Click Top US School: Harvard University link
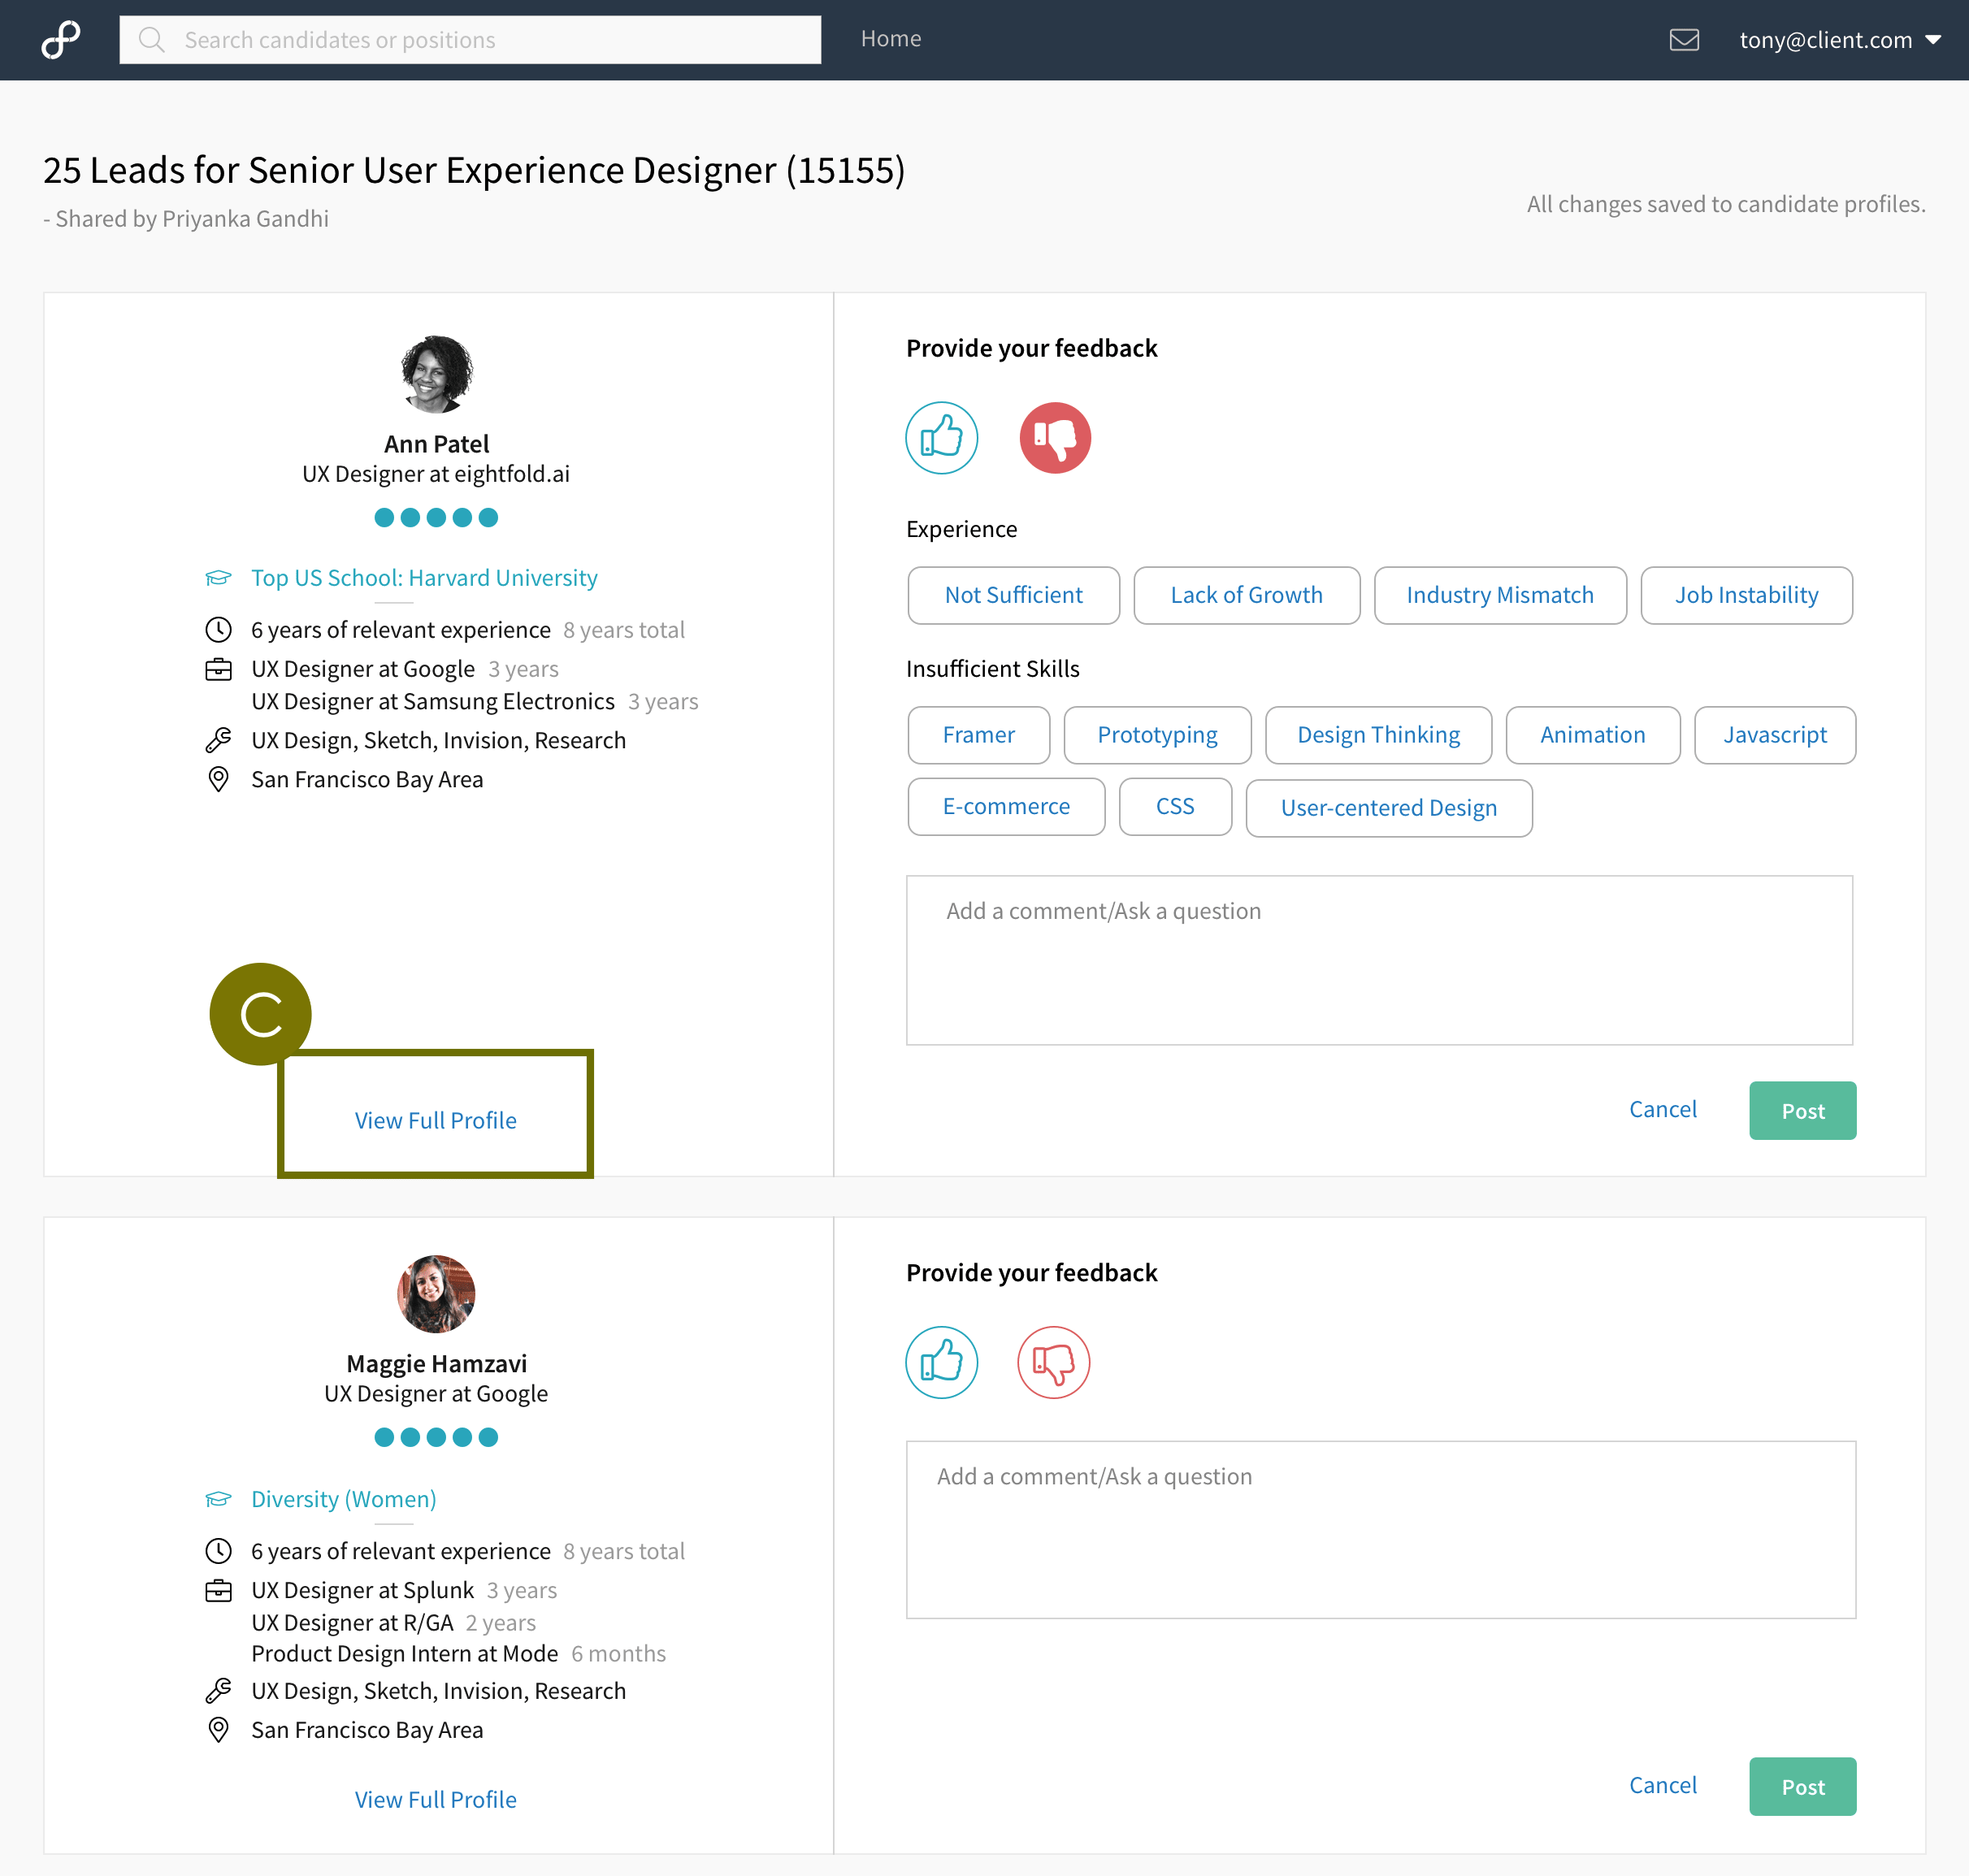 tap(424, 578)
